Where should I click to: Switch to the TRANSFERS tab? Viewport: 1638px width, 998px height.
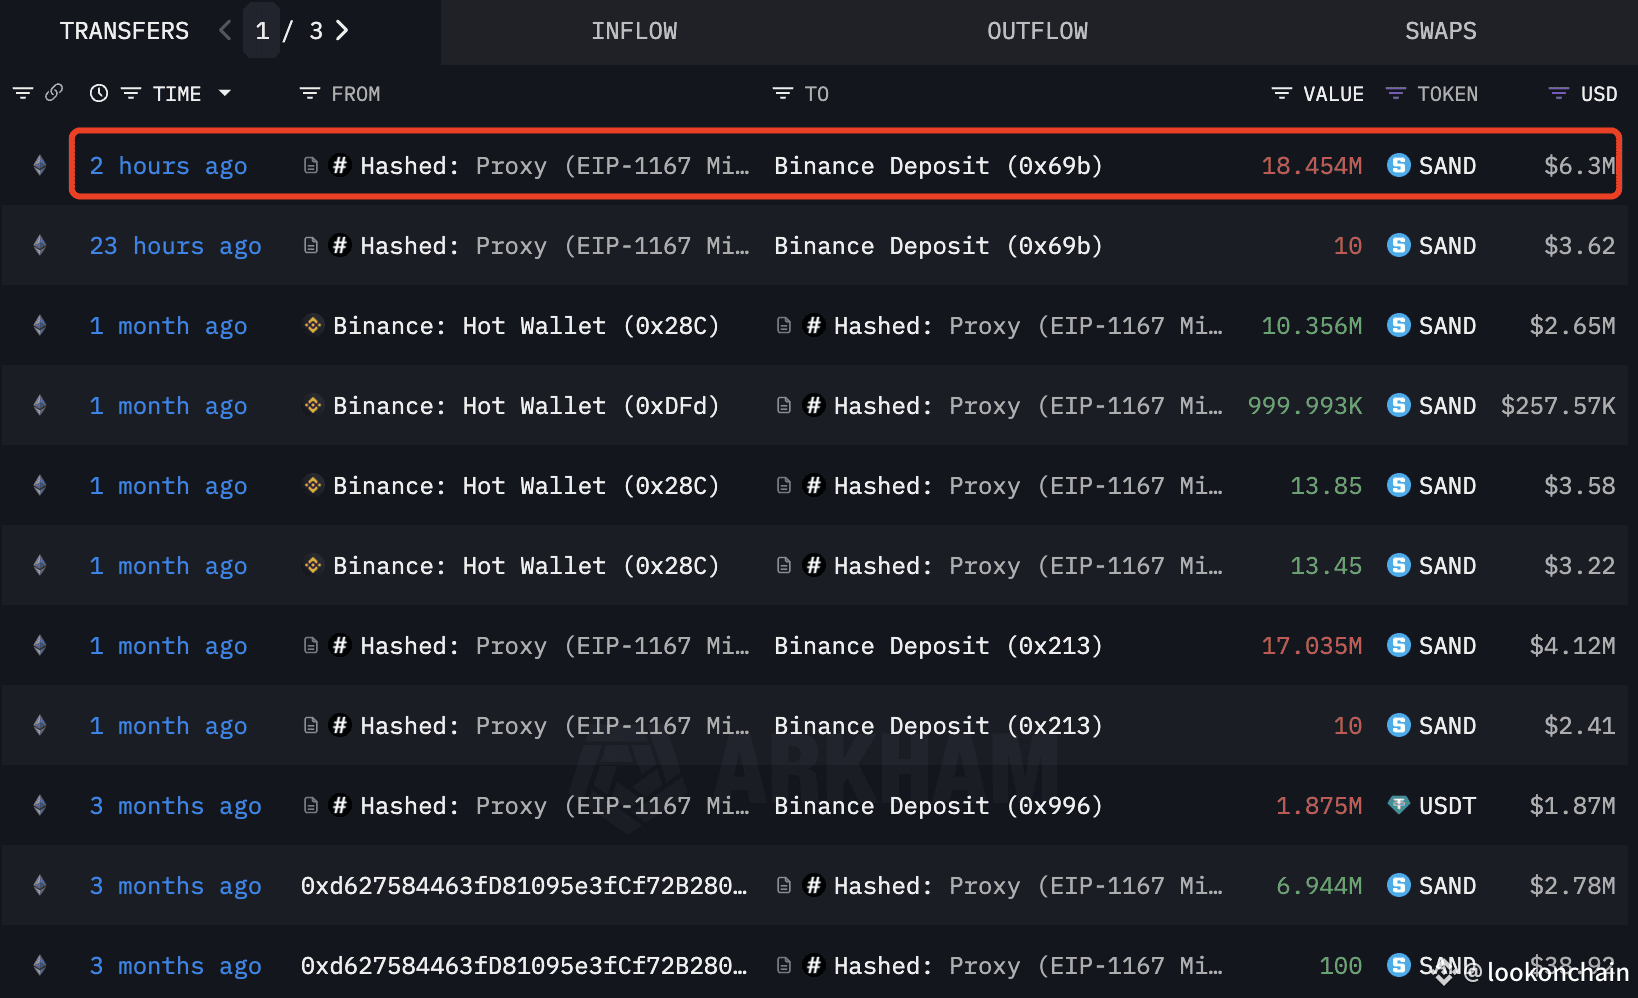124,31
